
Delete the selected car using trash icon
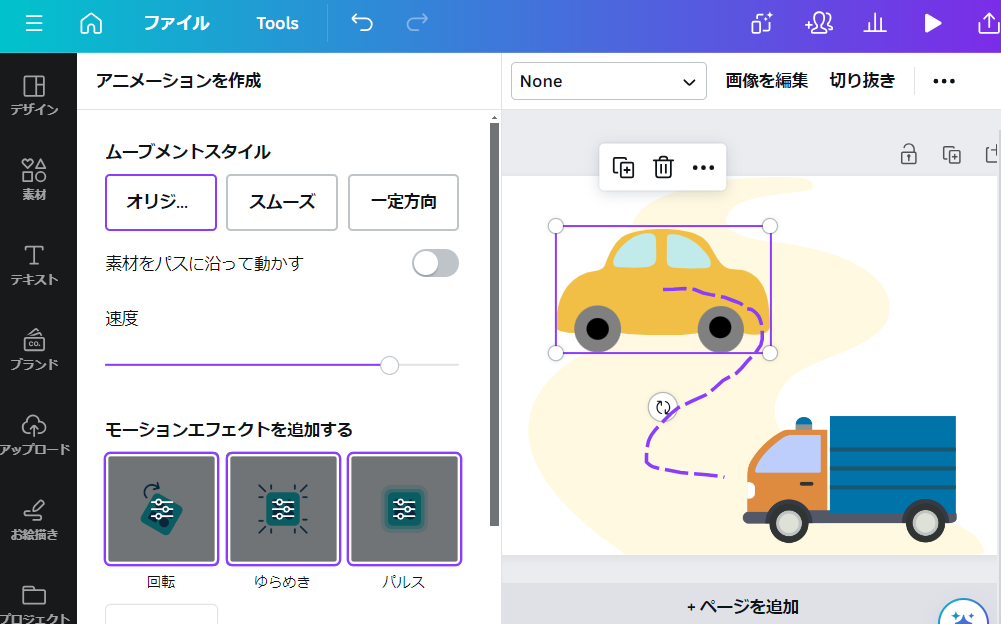click(663, 167)
